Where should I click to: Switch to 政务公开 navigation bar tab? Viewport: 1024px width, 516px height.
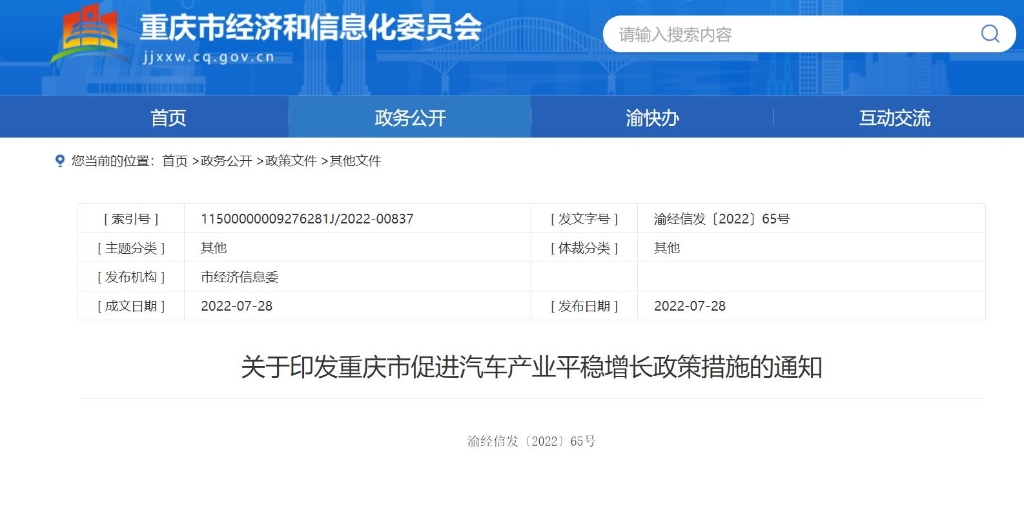pos(410,118)
